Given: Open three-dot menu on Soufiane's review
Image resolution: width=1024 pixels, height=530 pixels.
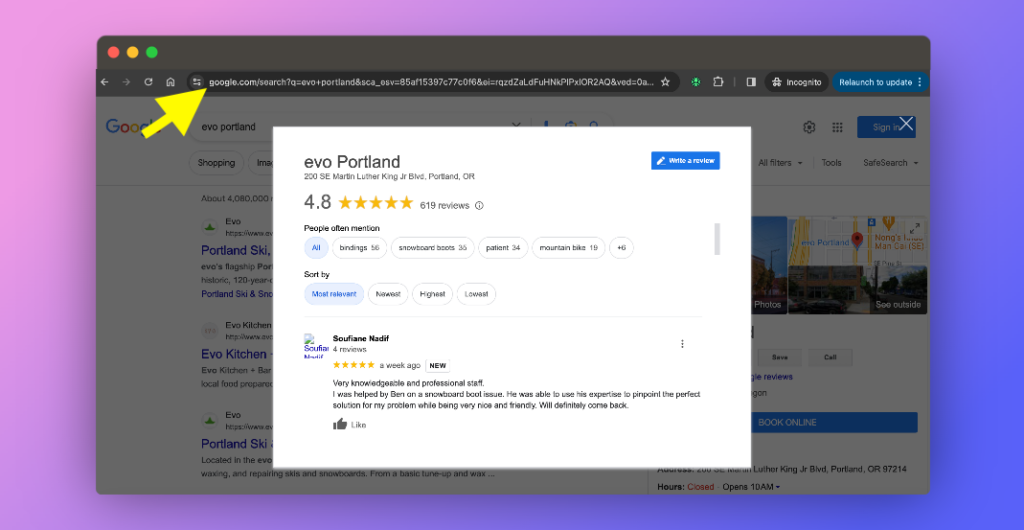Looking at the screenshot, I should point(682,344).
